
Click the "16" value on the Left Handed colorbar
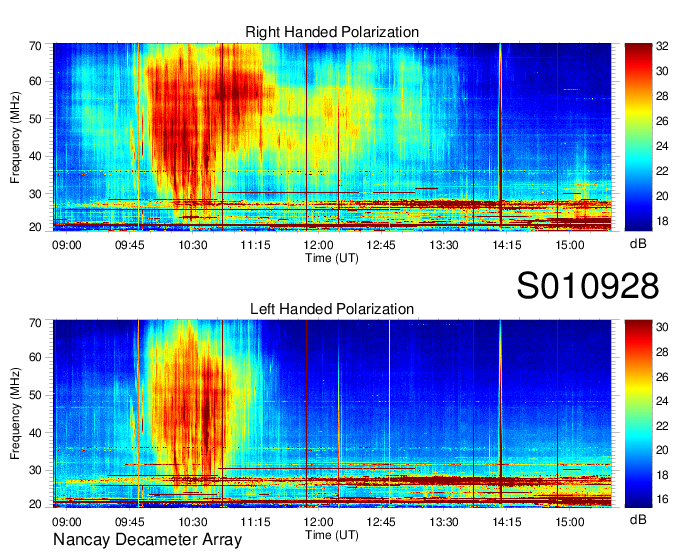coord(662,500)
